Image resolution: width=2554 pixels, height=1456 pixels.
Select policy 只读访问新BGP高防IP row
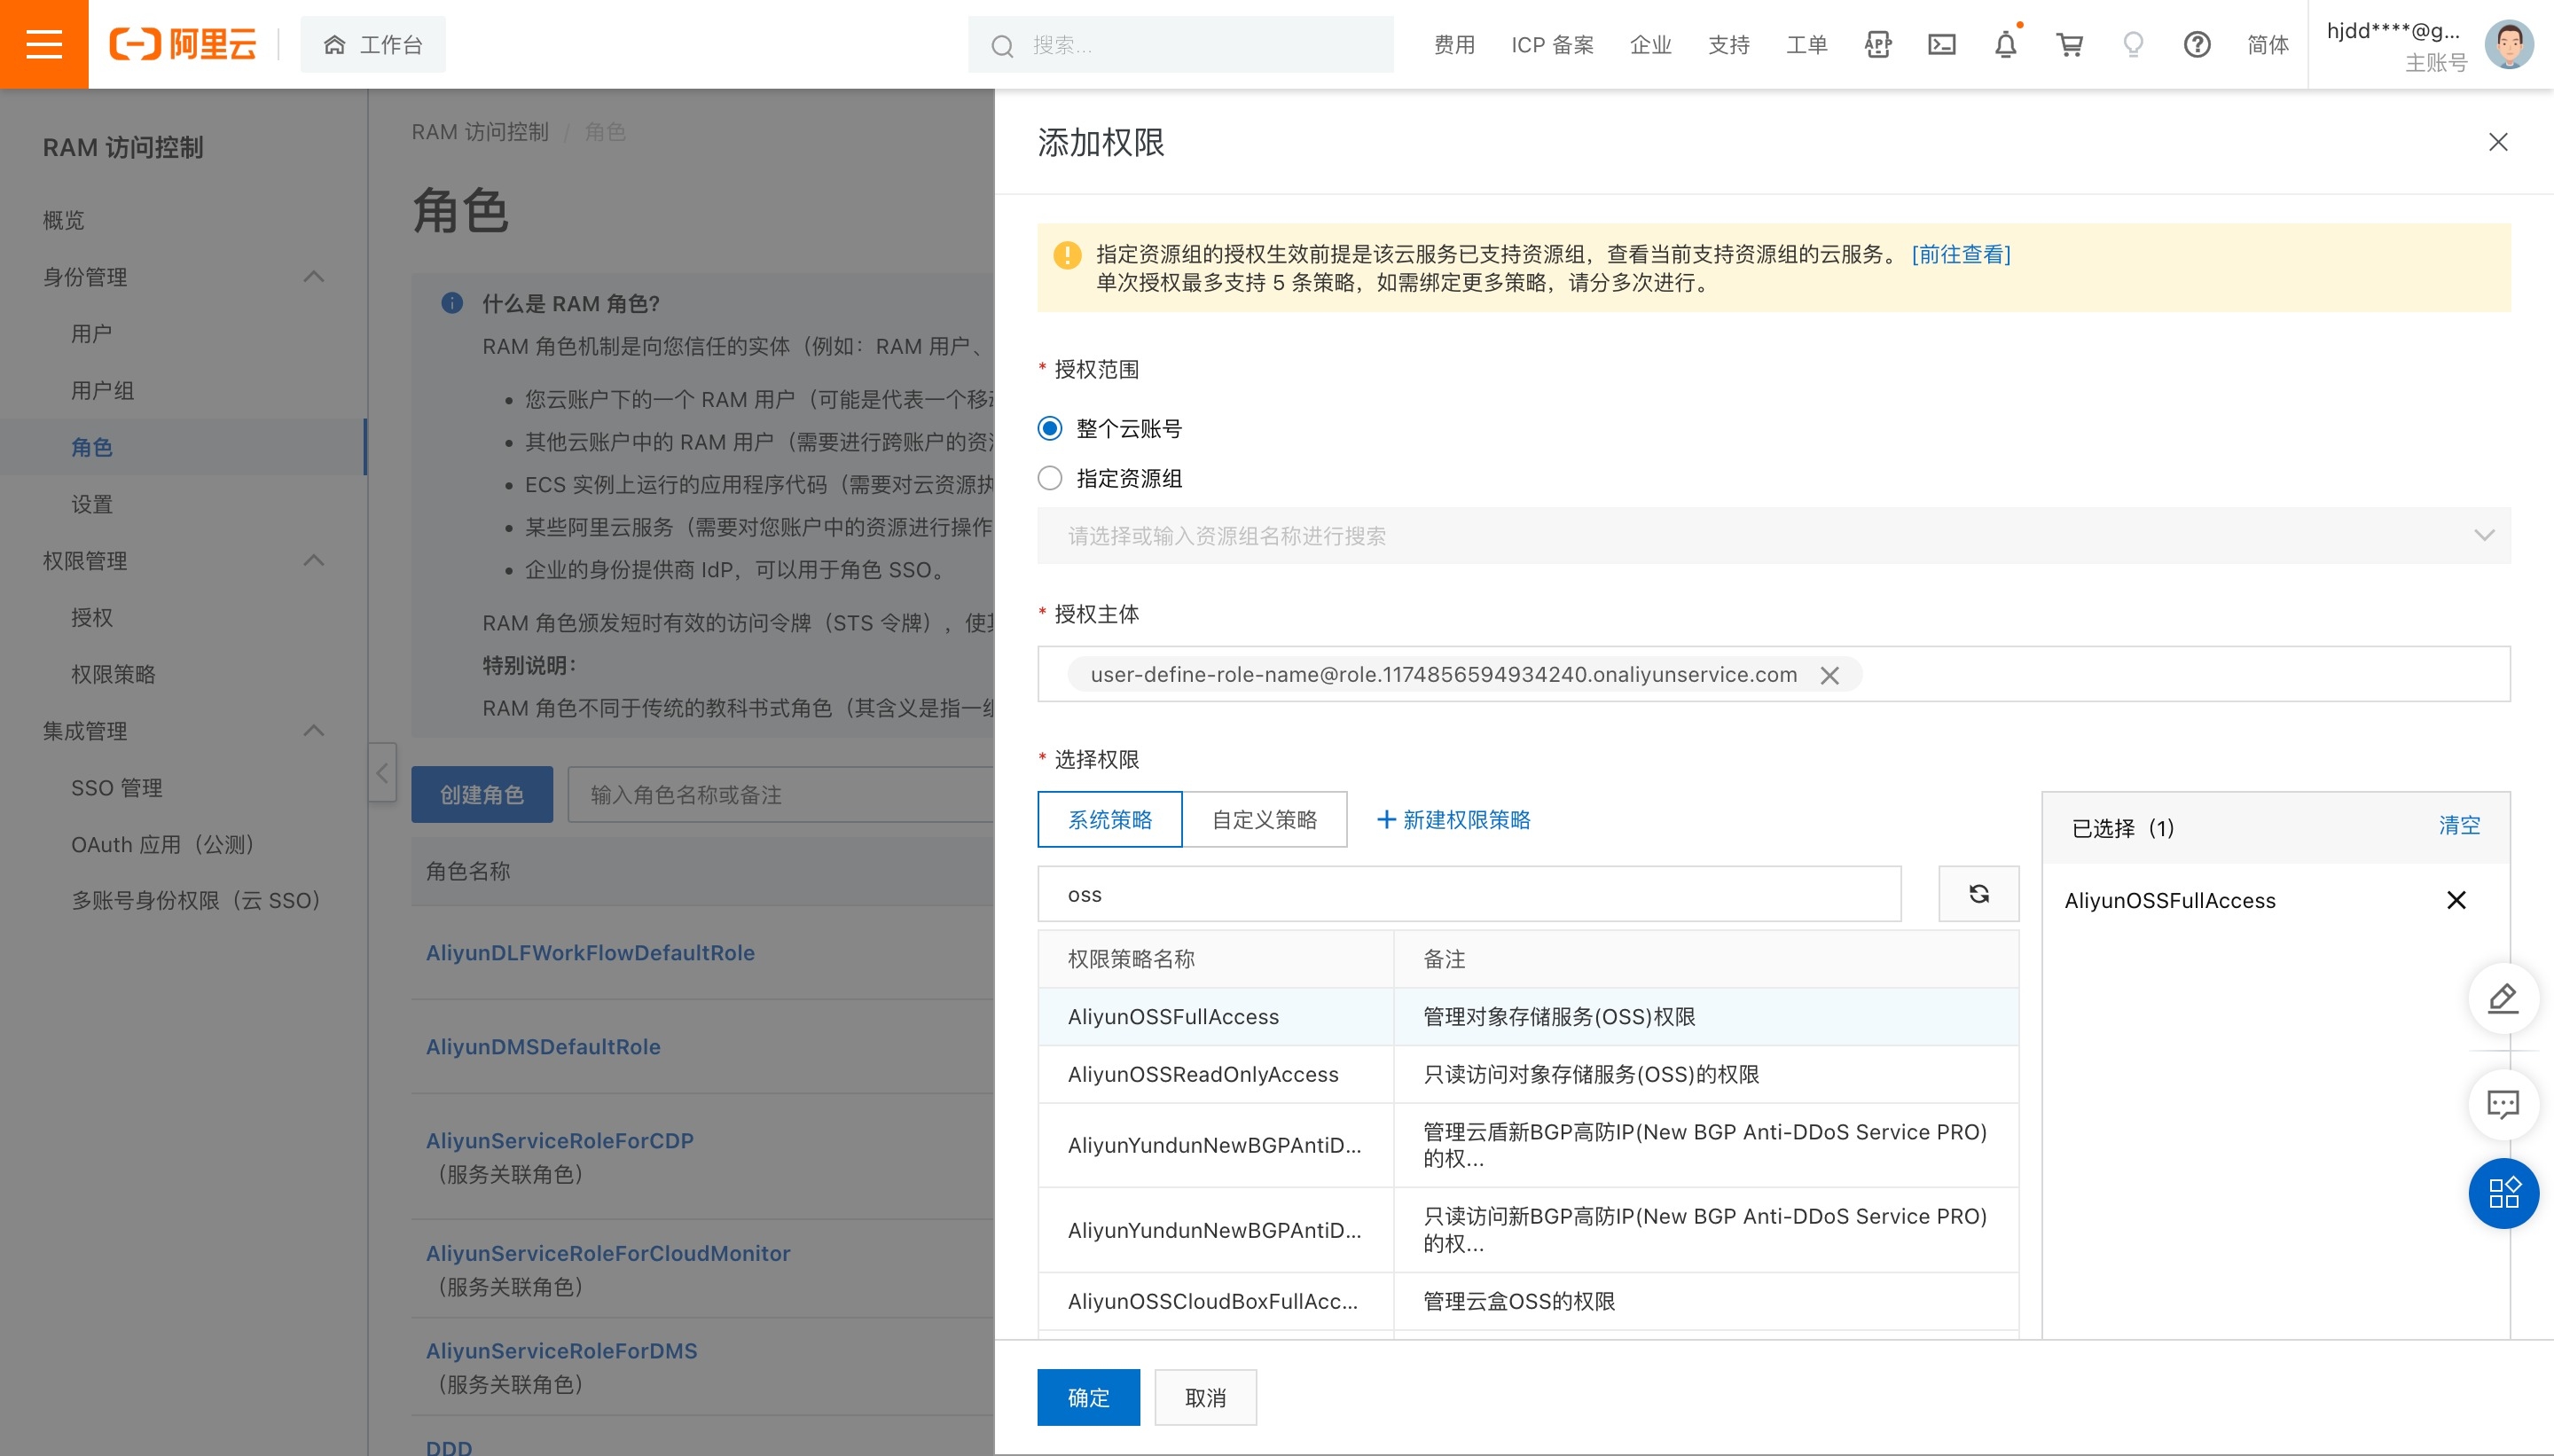click(x=1528, y=1230)
